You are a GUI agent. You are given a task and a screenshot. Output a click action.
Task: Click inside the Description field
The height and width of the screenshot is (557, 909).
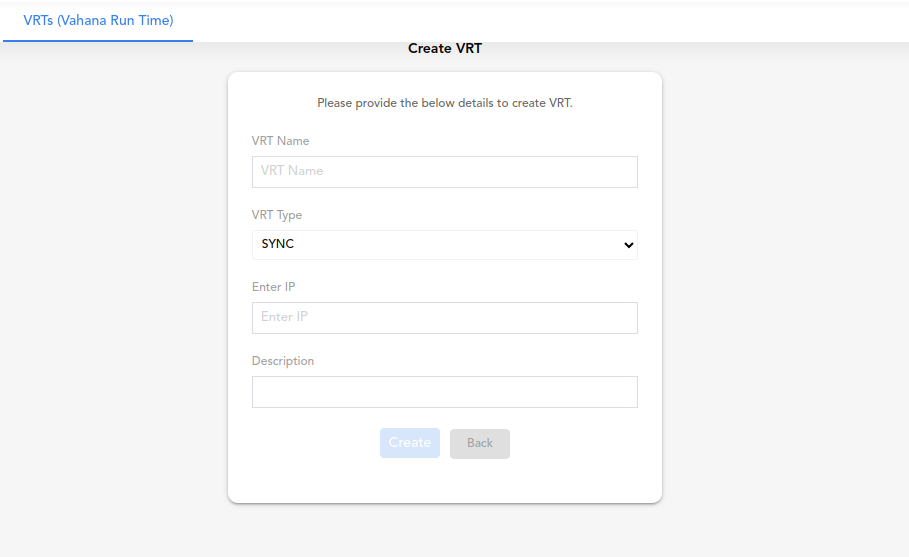pyautogui.click(x=444, y=392)
